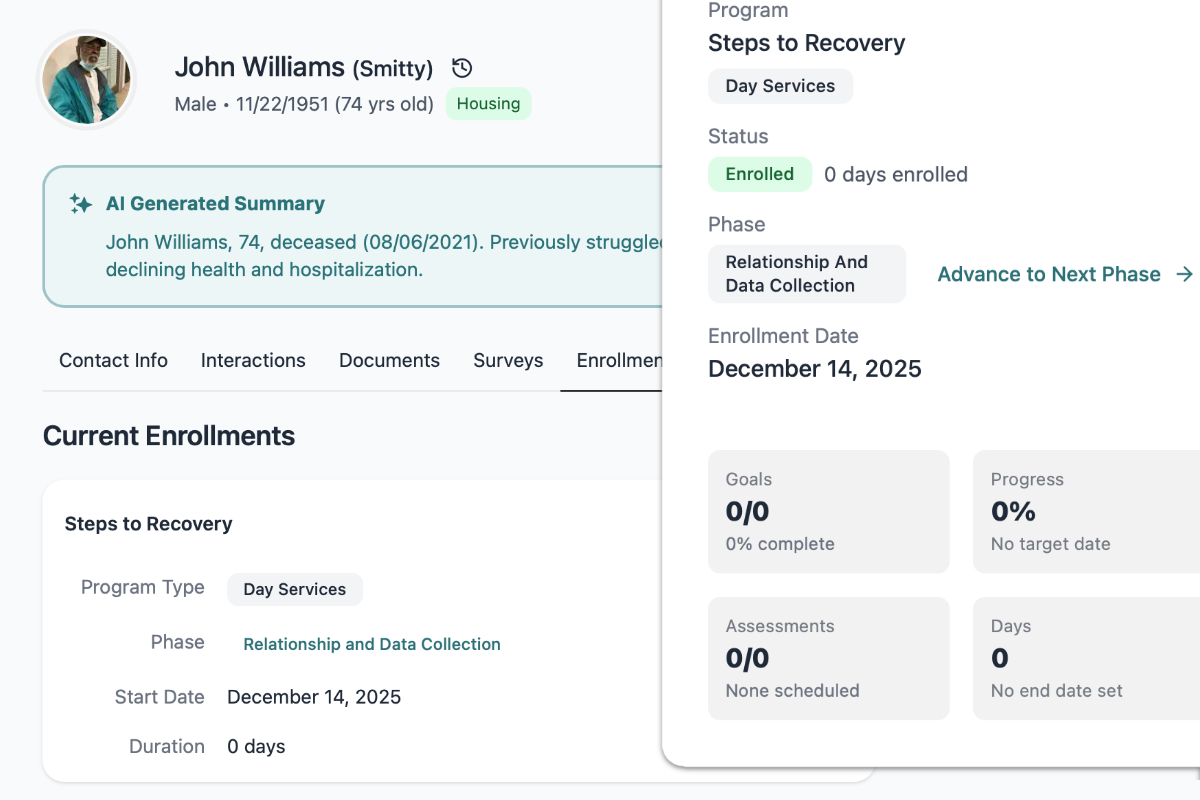Switch to the Contact Info tab
The height and width of the screenshot is (800, 1200).
(112, 360)
